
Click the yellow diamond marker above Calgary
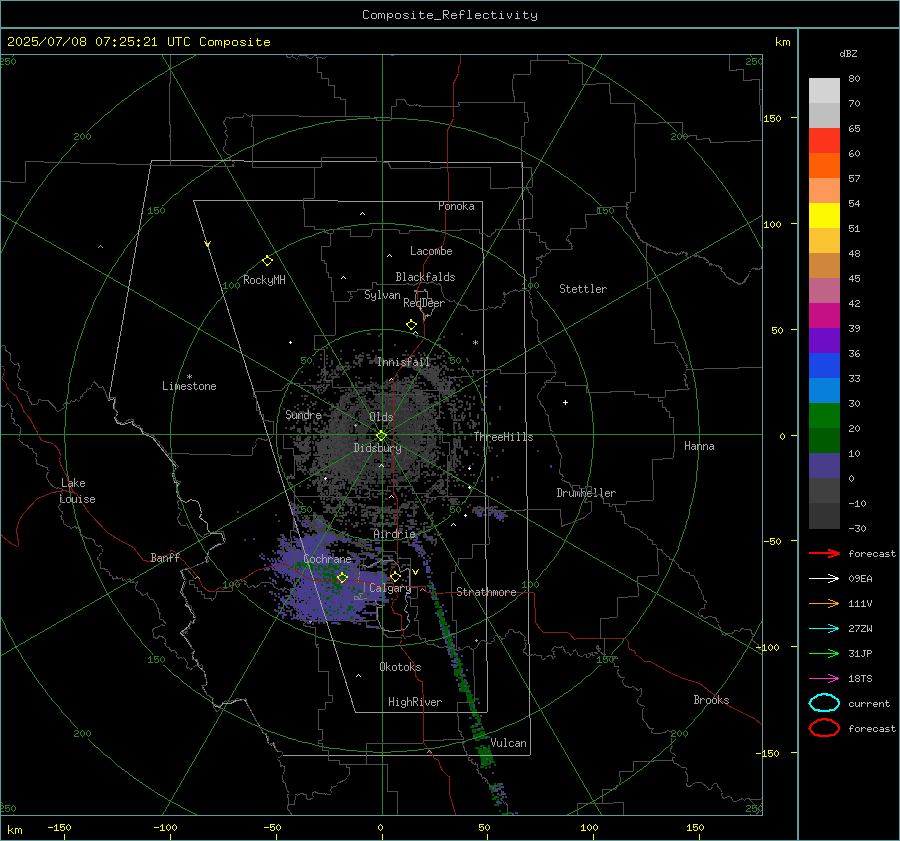[395, 576]
